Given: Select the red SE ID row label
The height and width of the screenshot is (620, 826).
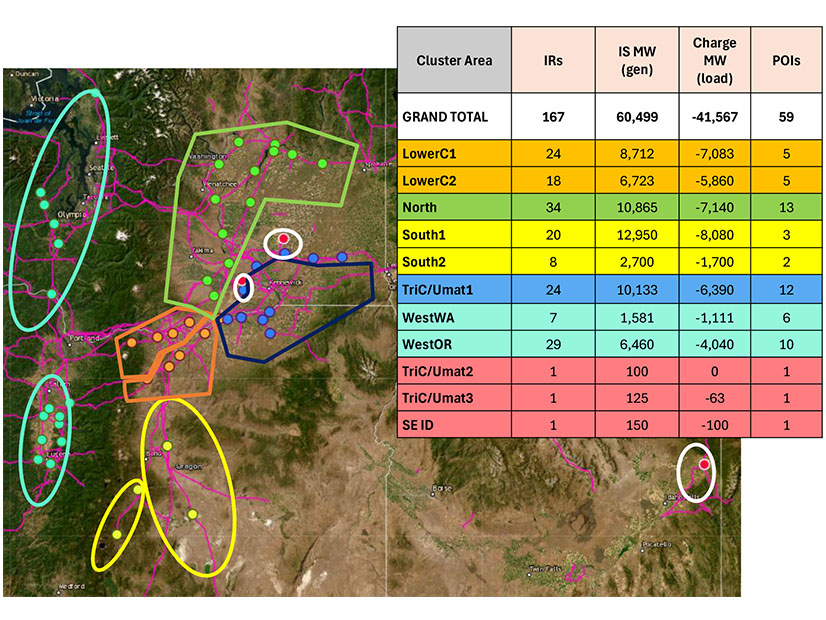Looking at the screenshot, I should 418,425.
